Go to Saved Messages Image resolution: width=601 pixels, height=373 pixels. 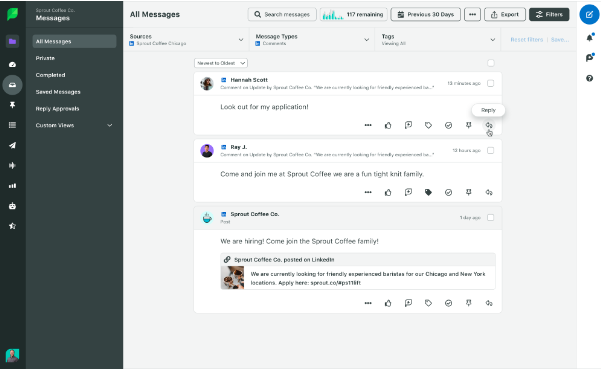pos(58,92)
